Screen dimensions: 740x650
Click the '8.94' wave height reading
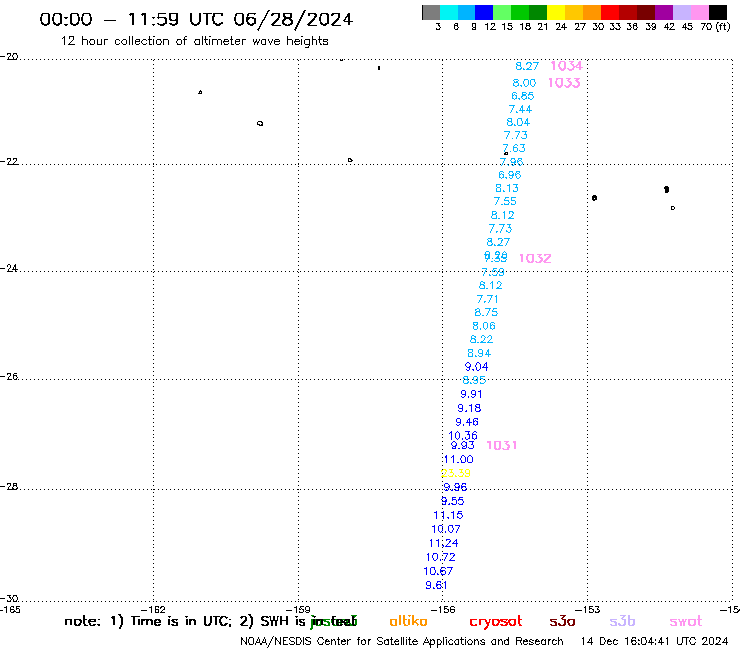pos(479,353)
